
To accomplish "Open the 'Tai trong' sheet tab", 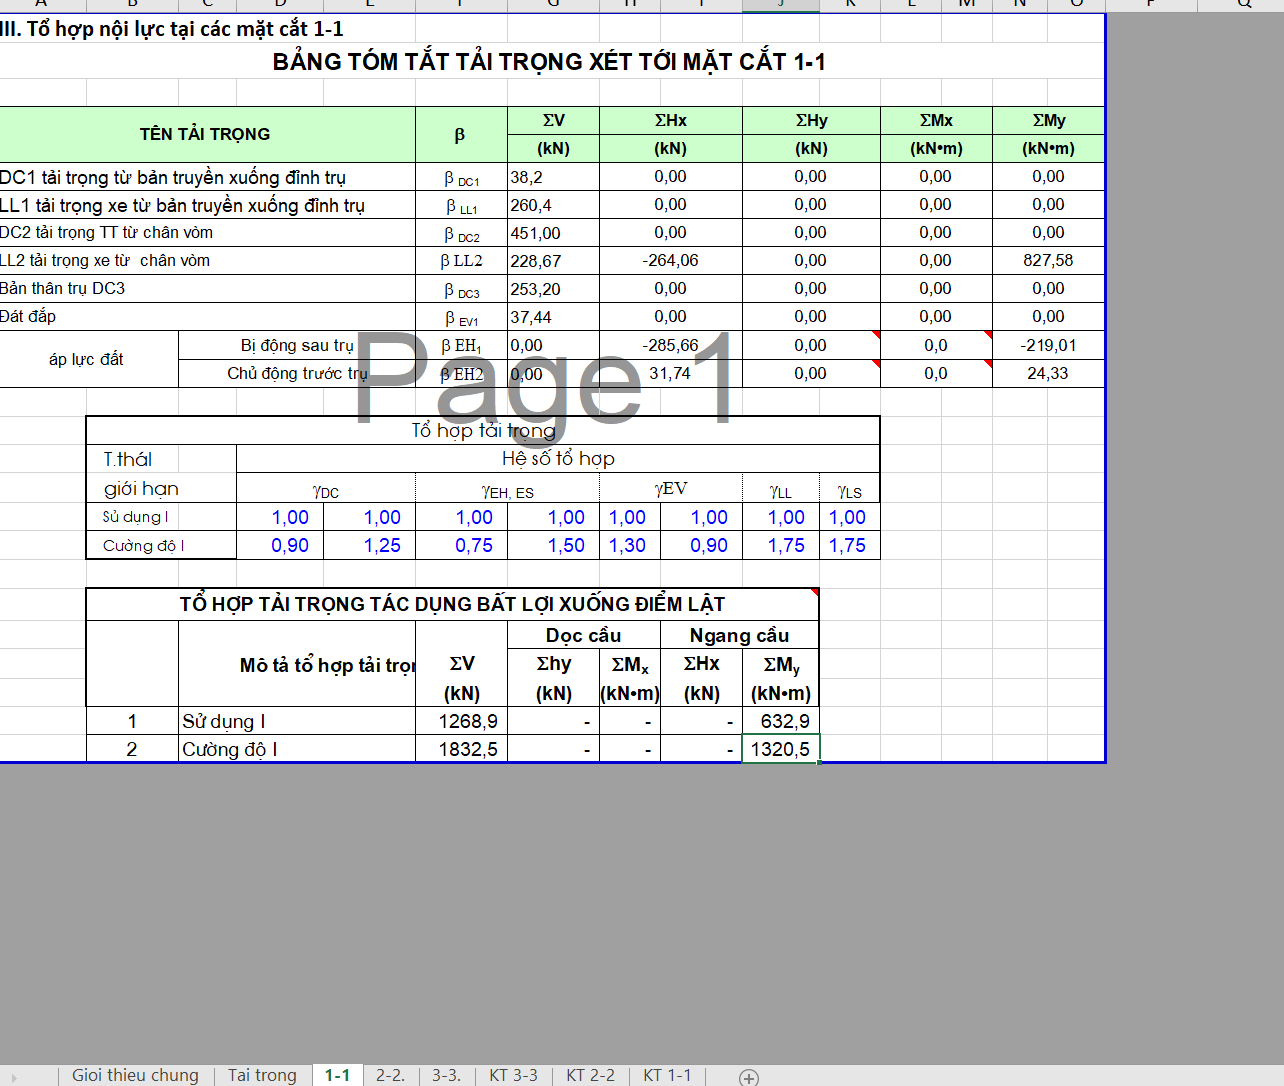I will [262, 1075].
